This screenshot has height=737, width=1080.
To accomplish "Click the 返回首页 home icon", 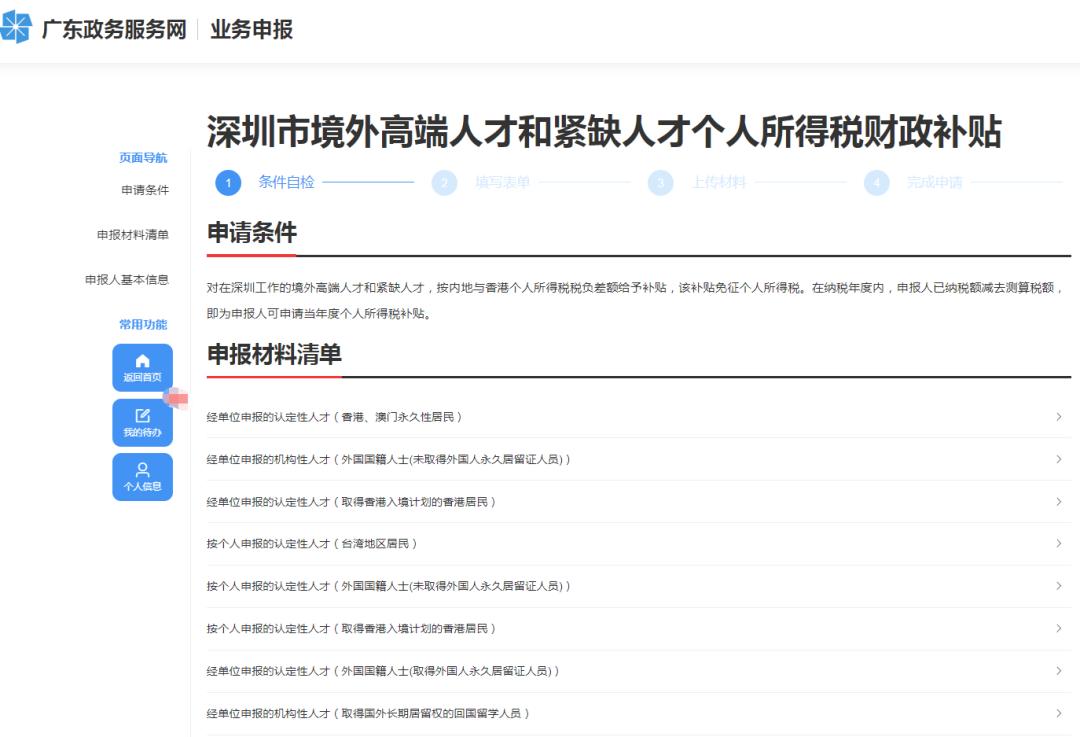I will tap(142, 365).
